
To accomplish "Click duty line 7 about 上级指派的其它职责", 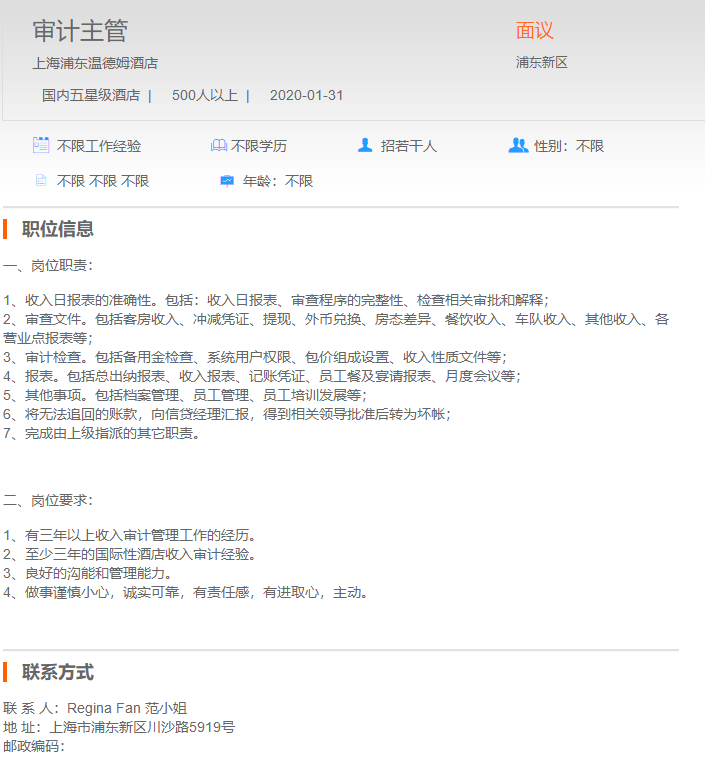I will [102, 433].
